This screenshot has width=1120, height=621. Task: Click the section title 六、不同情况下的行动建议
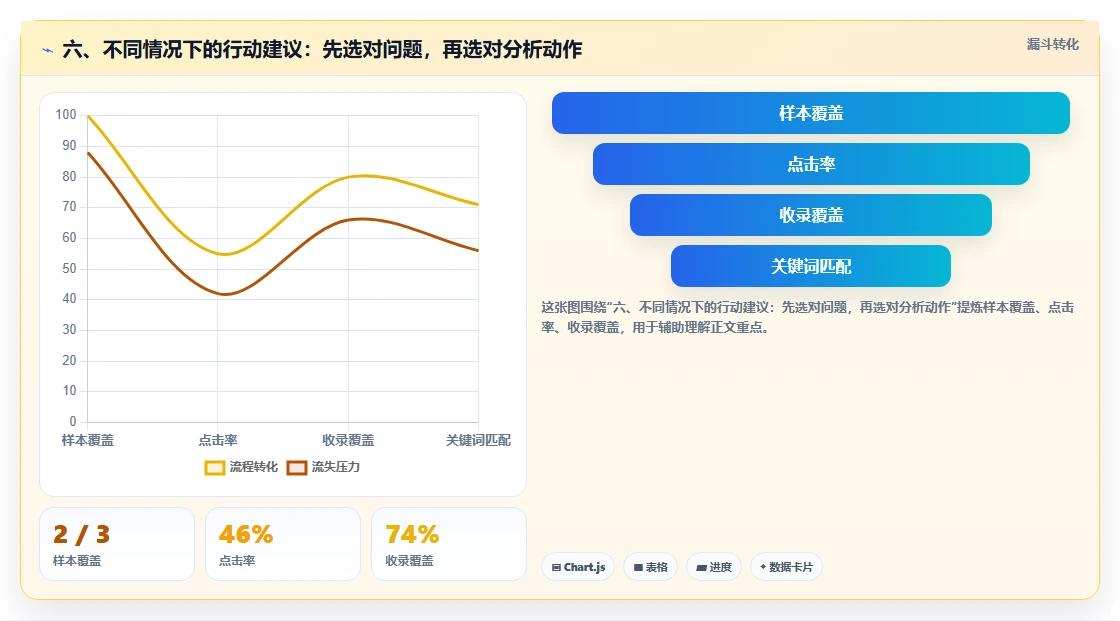point(322,49)
